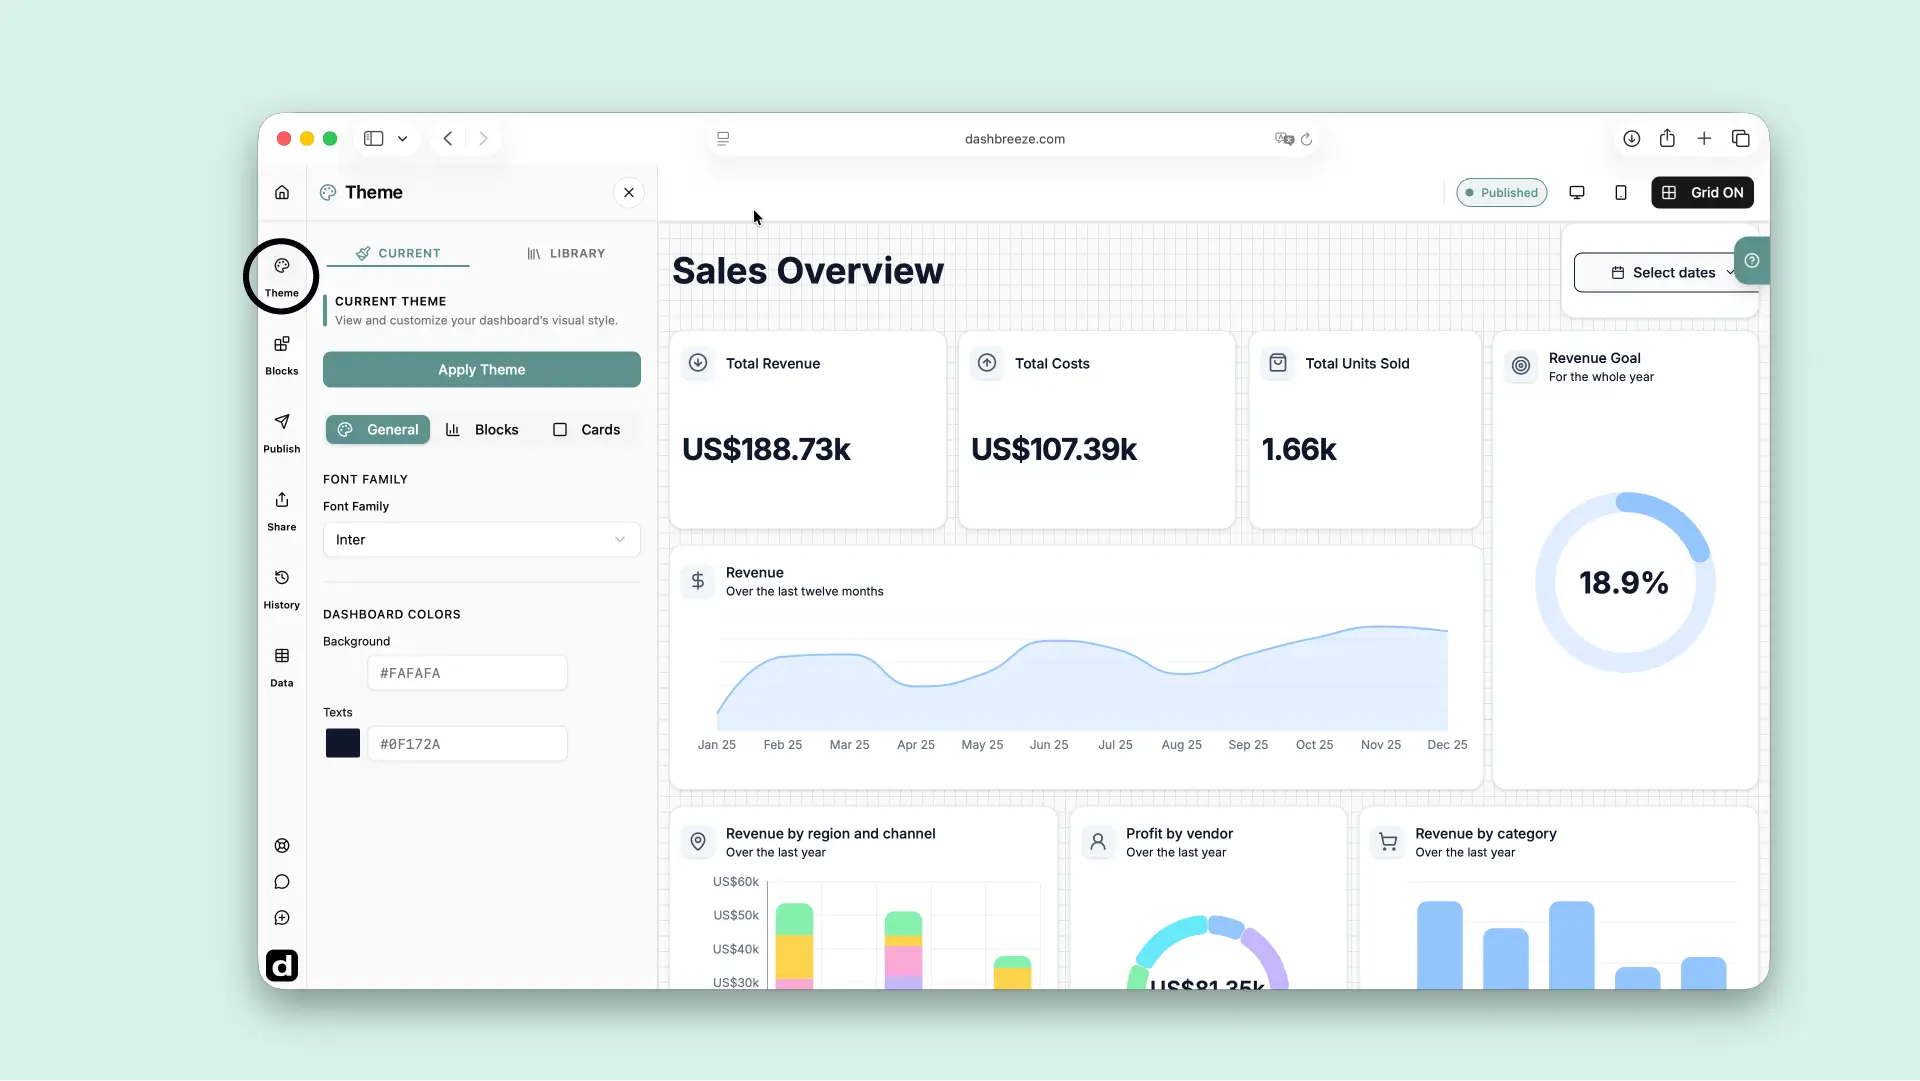Click the Texts color swatch
This screenshot has height=1081, width=1920.
coord(343,744)
